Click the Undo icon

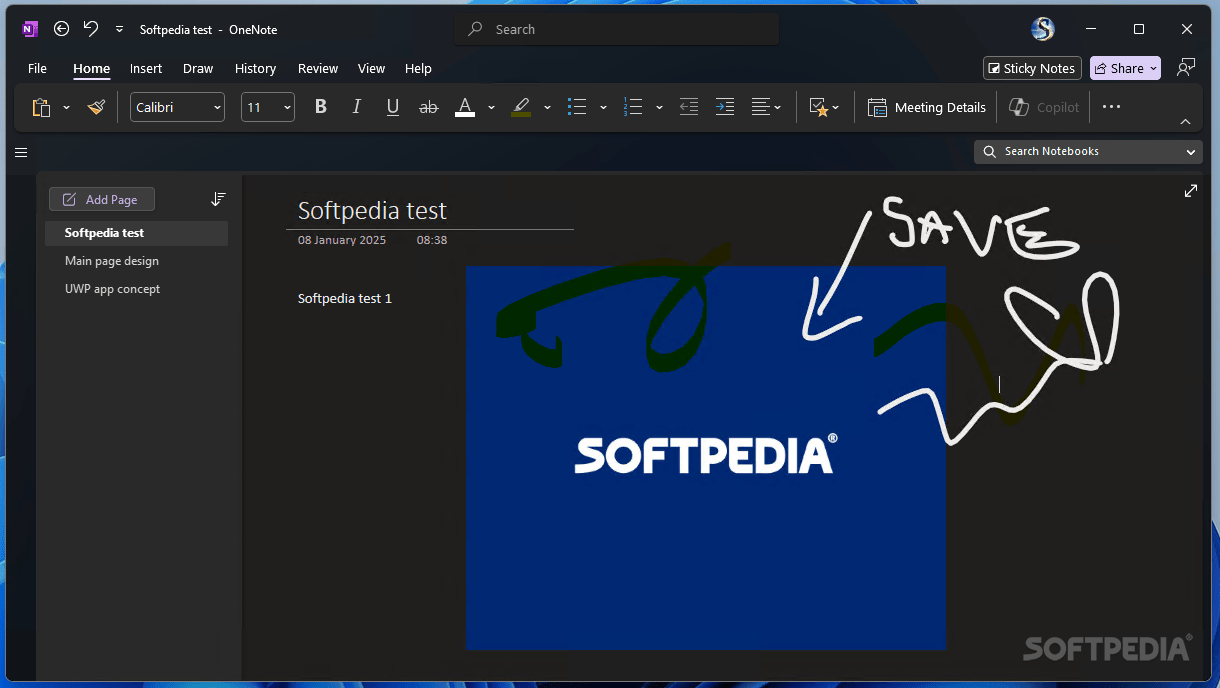(90, 29)
